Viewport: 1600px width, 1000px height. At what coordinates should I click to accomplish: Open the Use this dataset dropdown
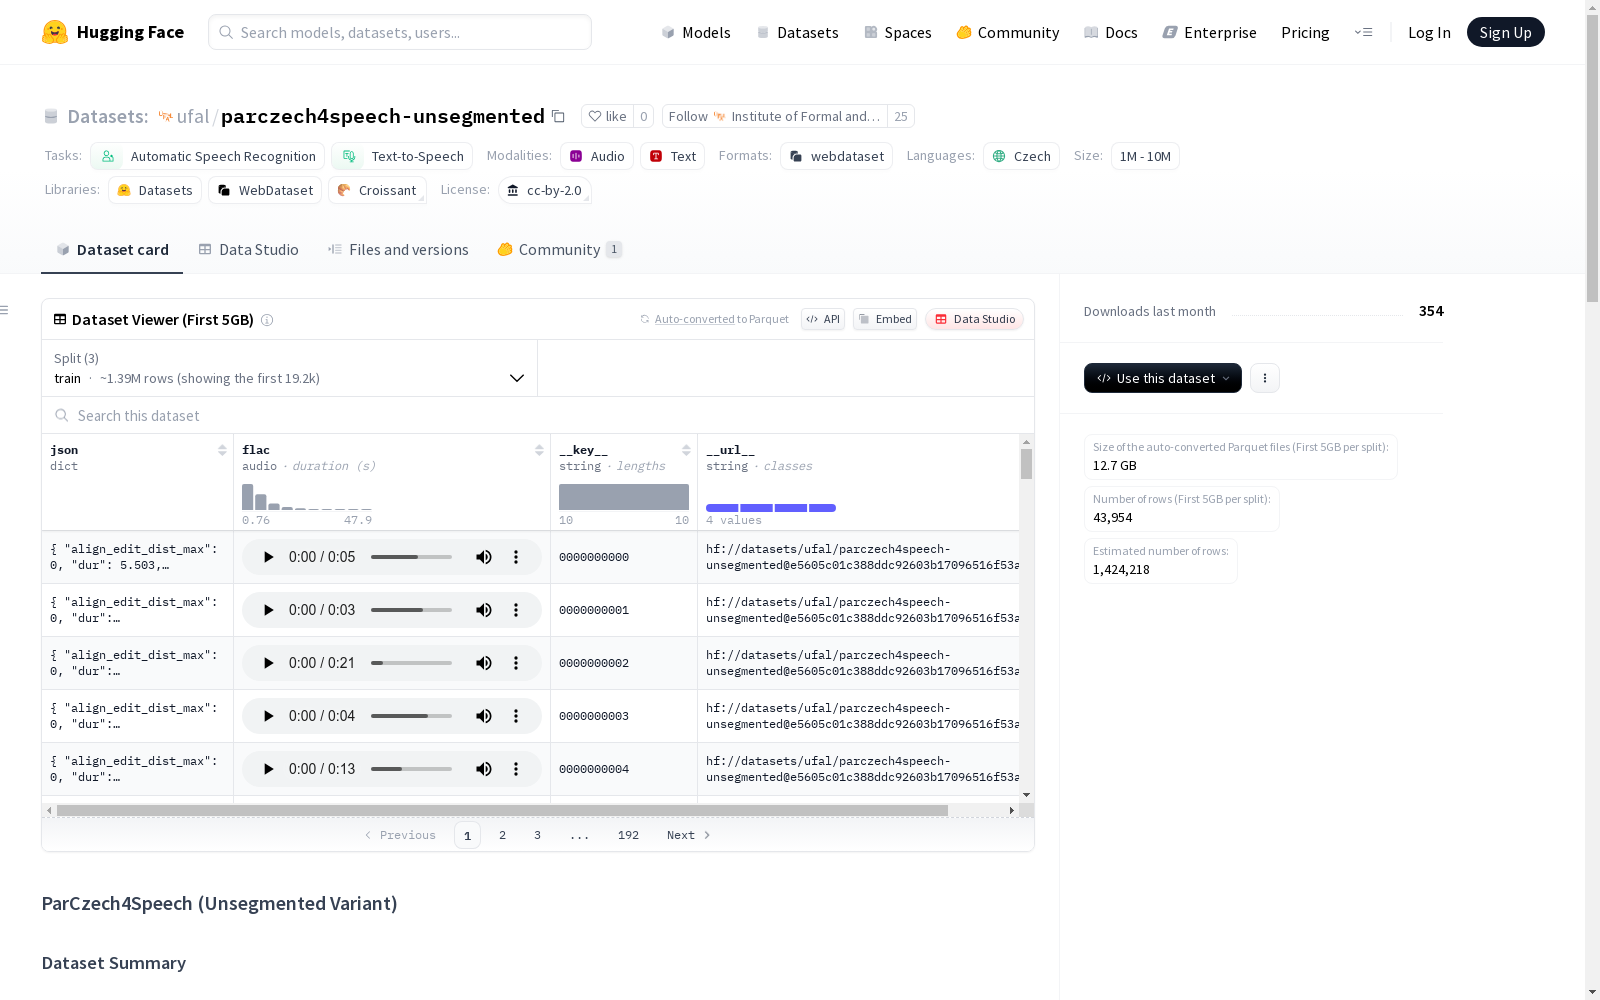tap(1163, 378)
